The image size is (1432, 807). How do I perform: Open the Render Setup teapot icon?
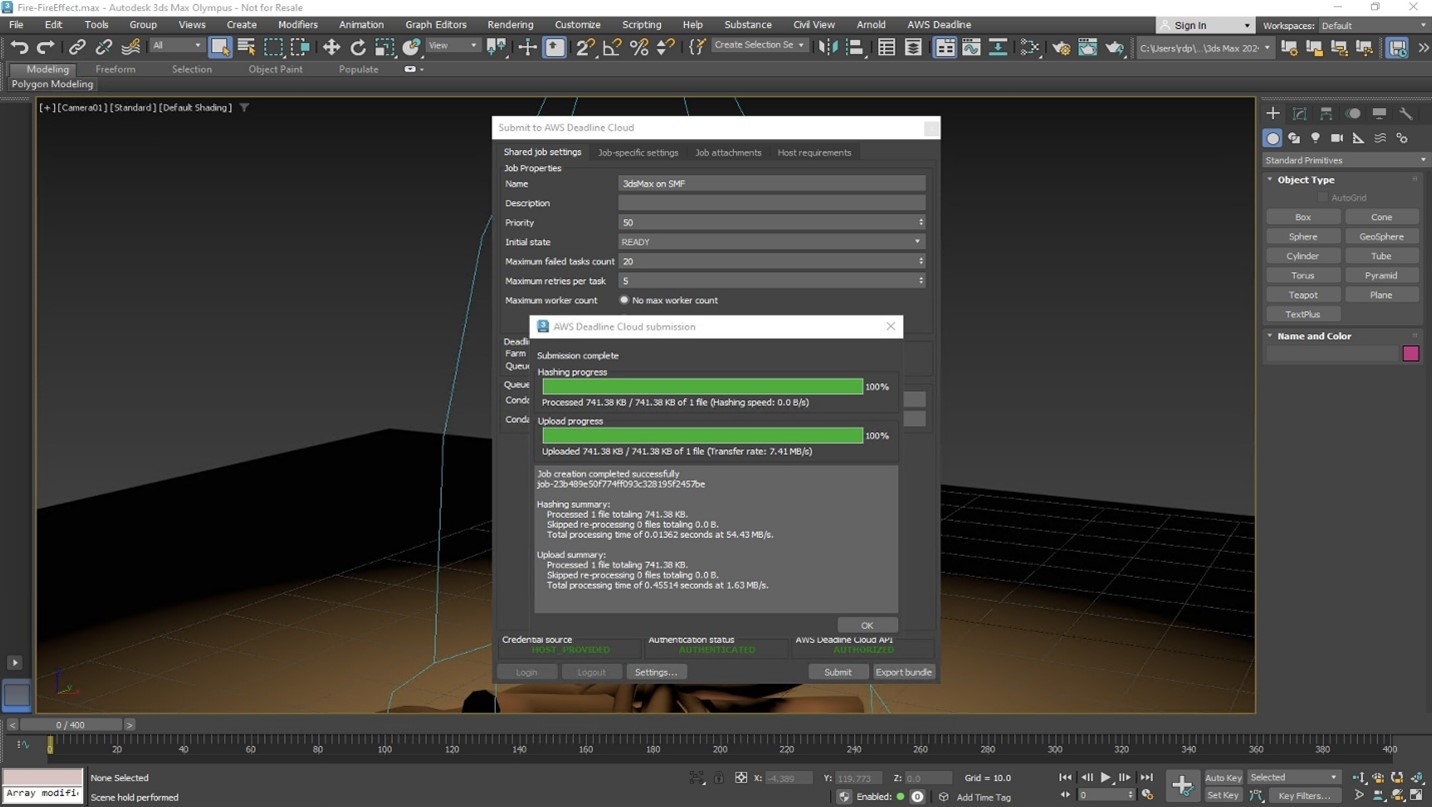(x=1061, y=47)
